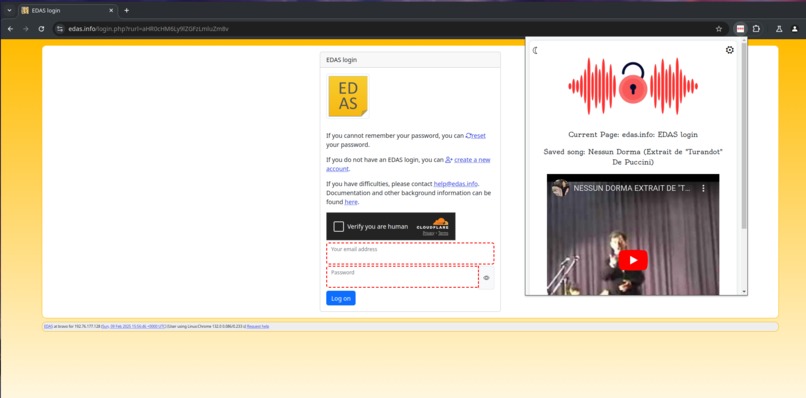
Task: Open the extension settings gear icon
Action: tap(729, 50)
